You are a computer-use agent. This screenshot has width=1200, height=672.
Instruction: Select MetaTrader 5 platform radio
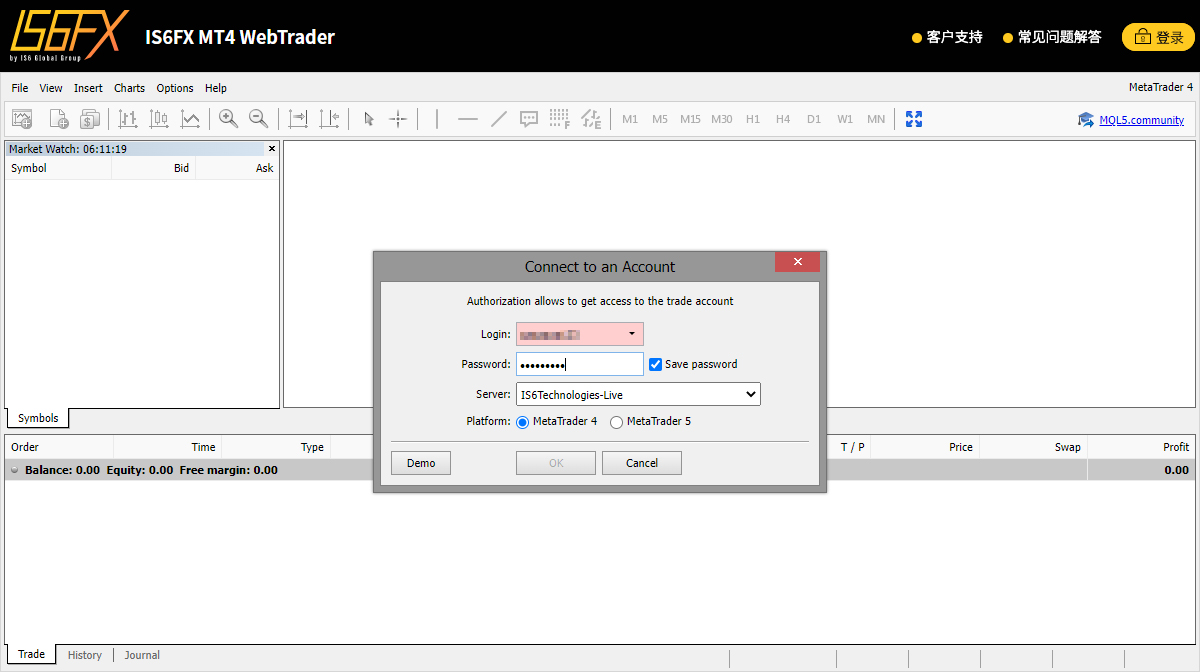click(616, 422)
